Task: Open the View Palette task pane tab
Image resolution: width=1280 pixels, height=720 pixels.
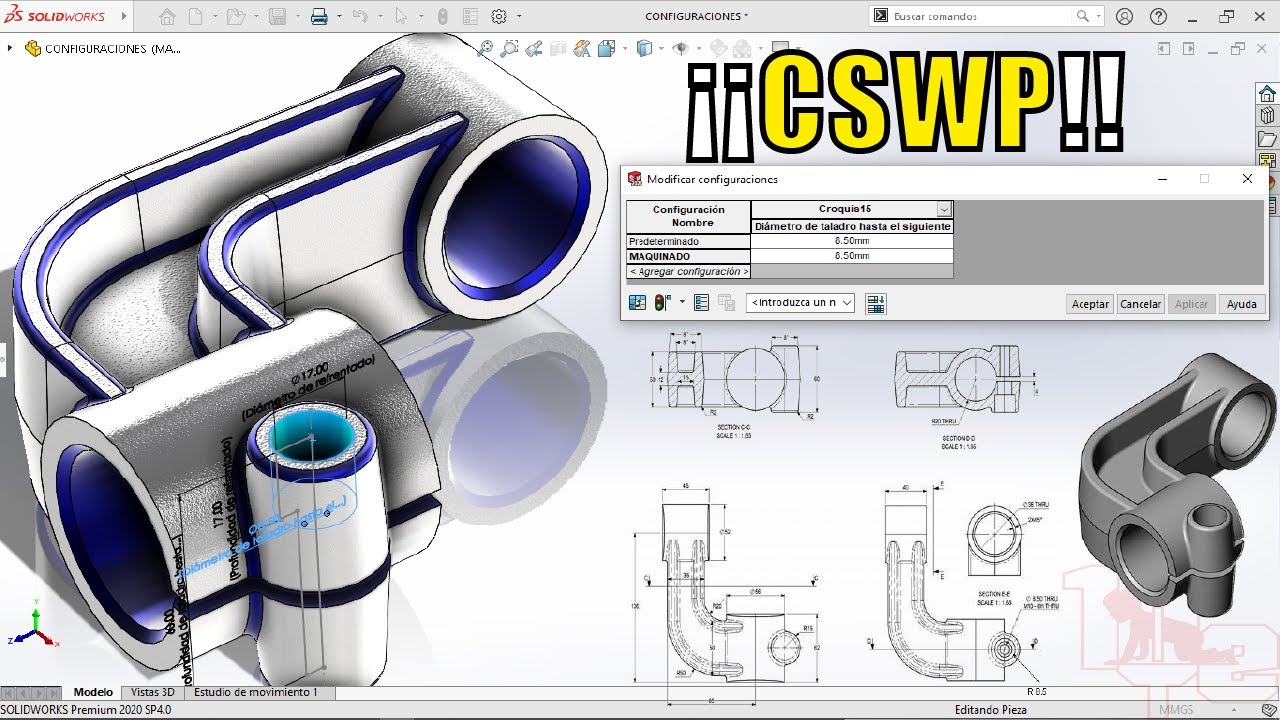Action: 1267,160
